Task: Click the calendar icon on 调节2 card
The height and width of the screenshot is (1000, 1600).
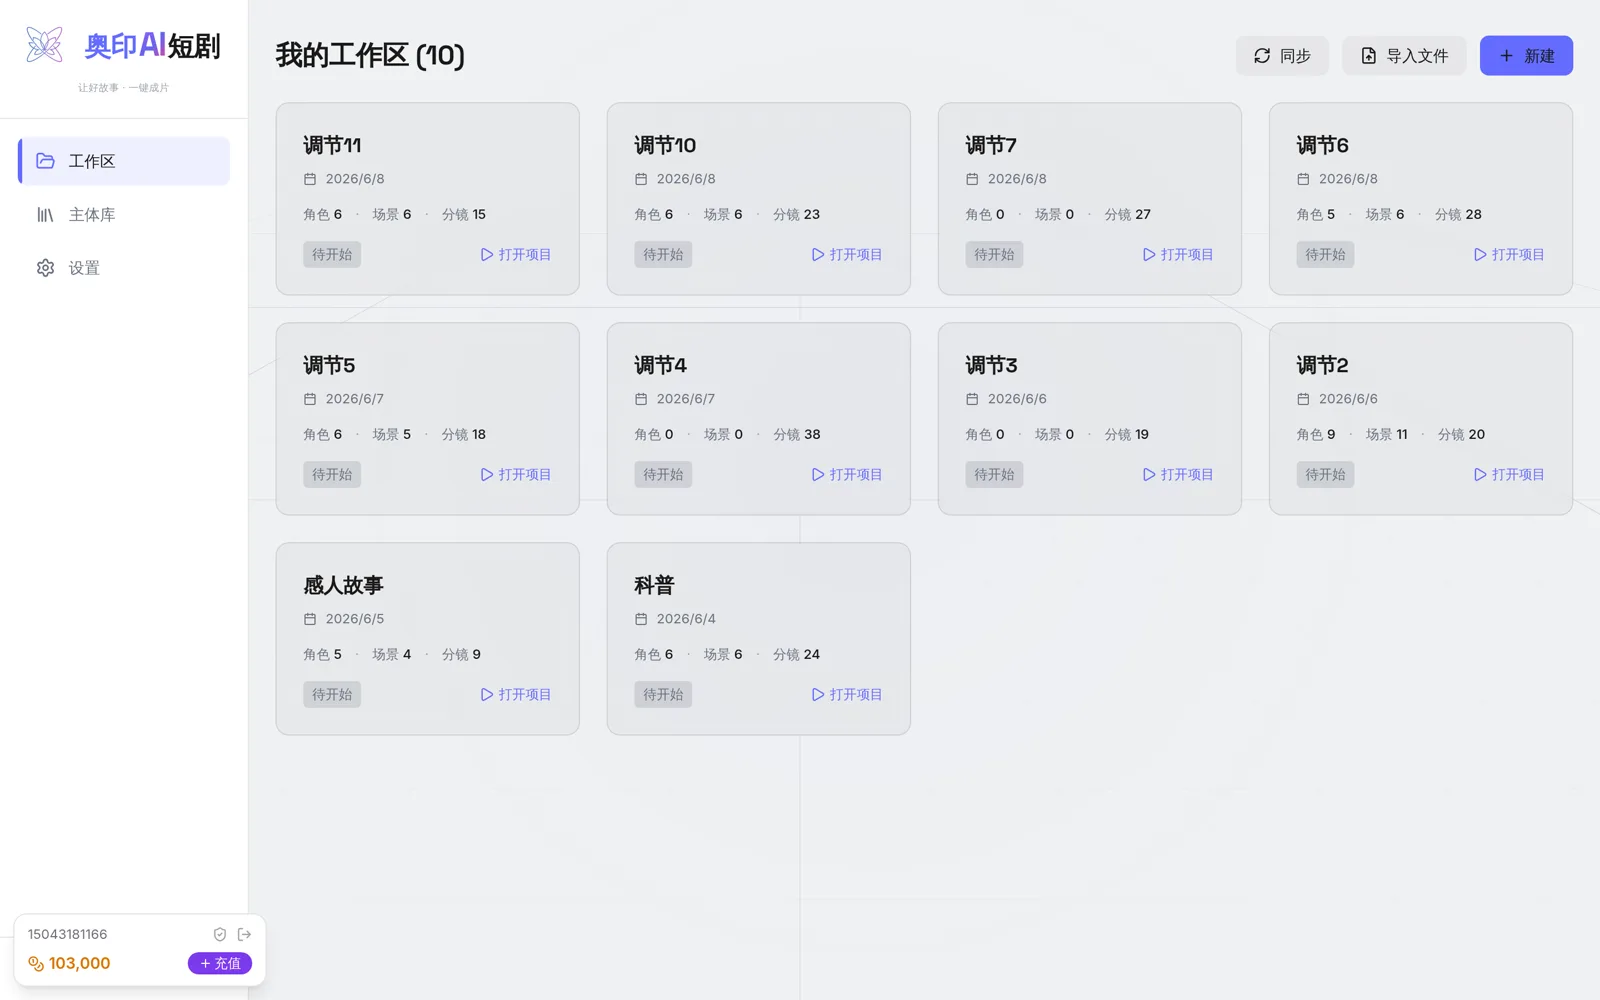Action: point(1303,399)
